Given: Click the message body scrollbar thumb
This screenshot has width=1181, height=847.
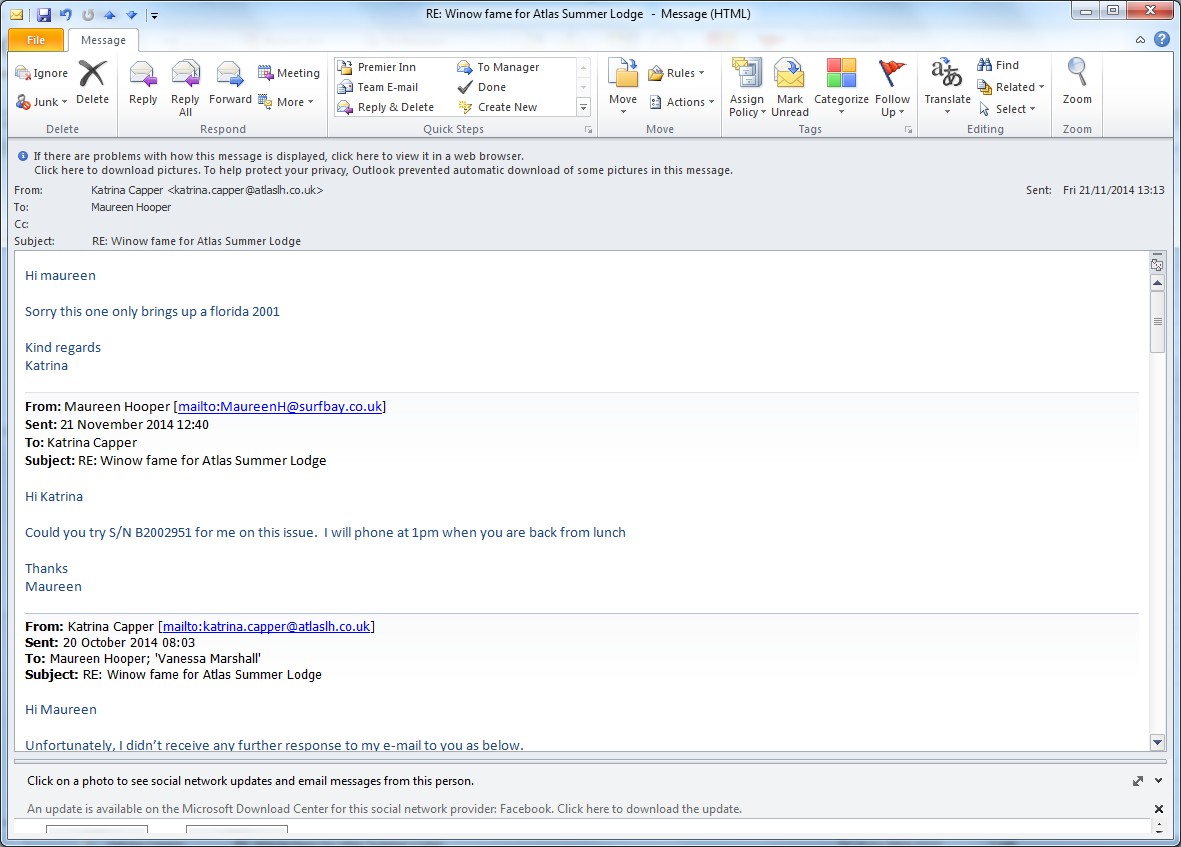Looking at the screenshot, I should (x=1158, y=321).
